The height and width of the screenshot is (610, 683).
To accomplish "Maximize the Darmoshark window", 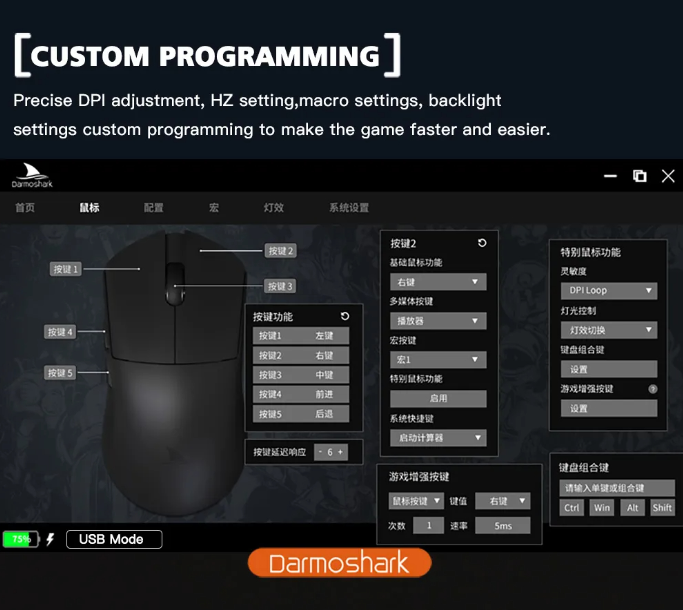I will click(x=639, y=176).
